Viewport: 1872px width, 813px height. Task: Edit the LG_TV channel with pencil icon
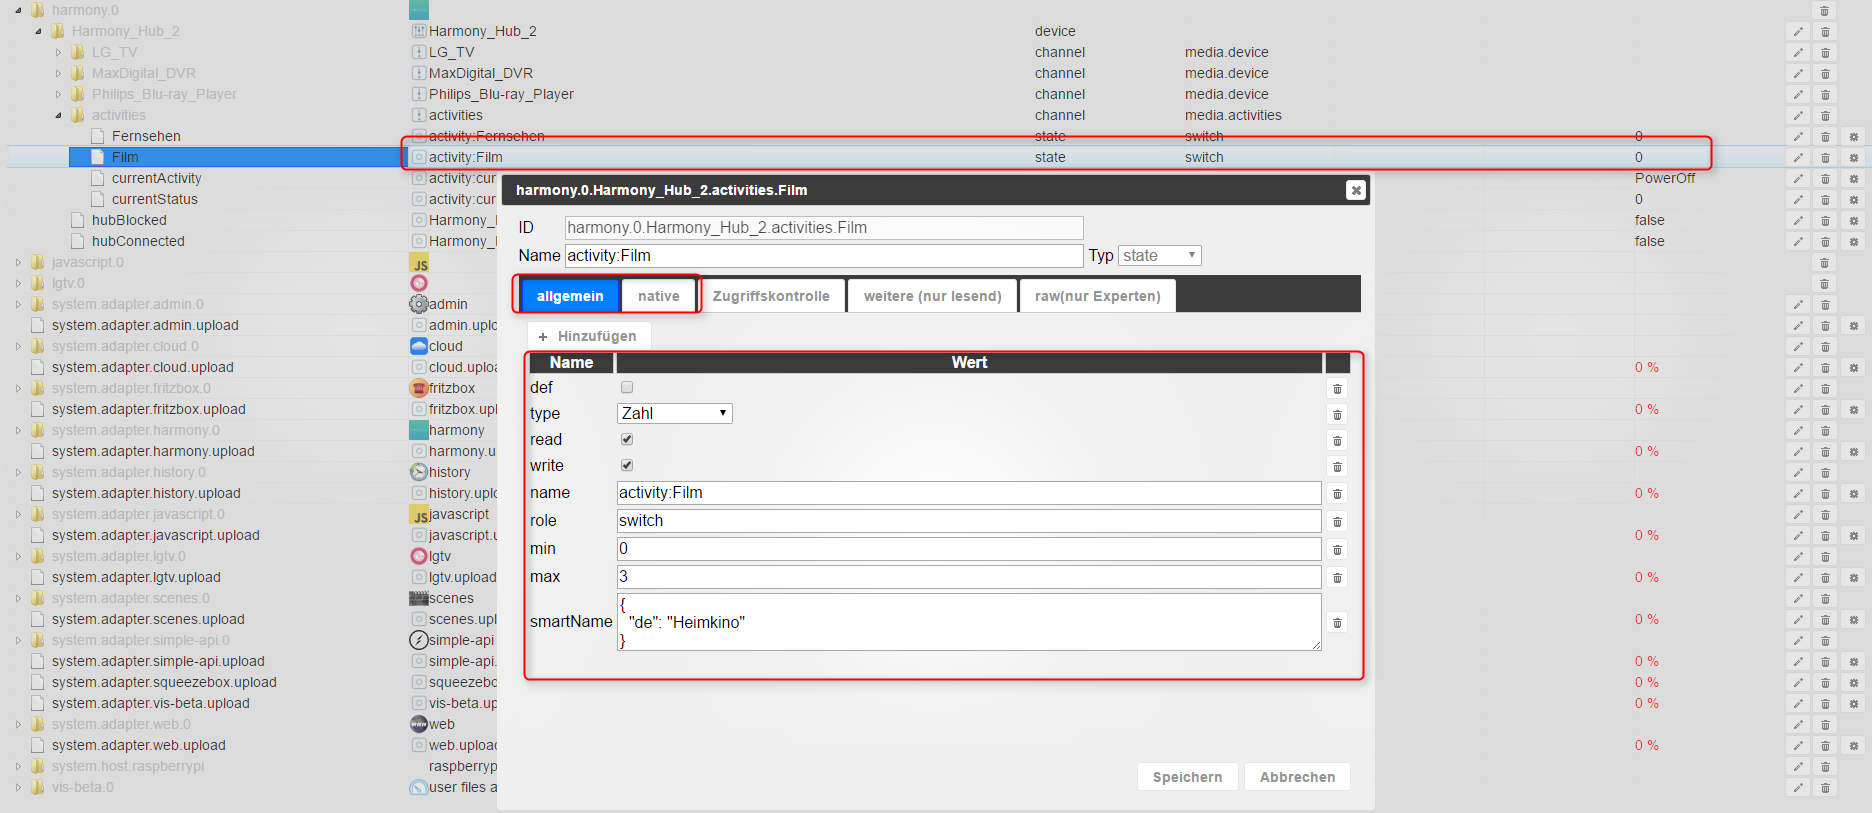[x=1798, y=52]
